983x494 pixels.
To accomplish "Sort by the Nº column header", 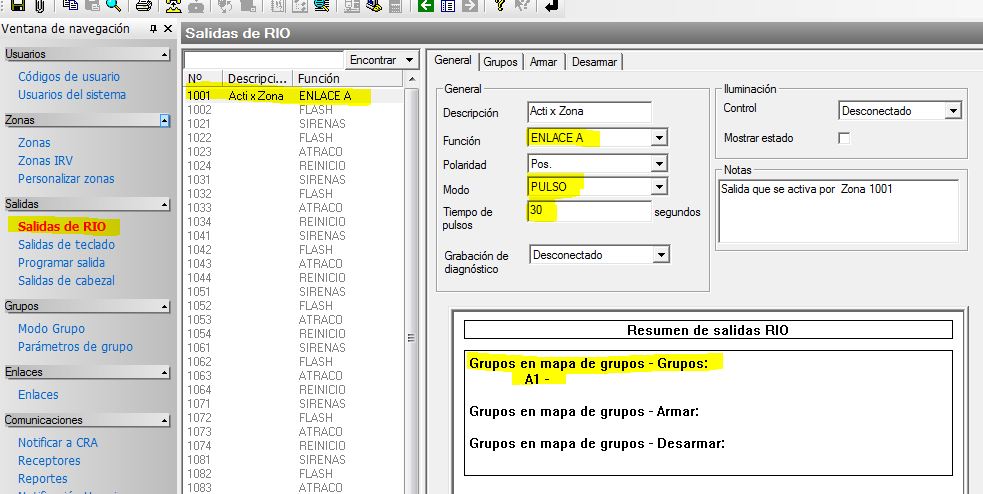I will point(202,78).
